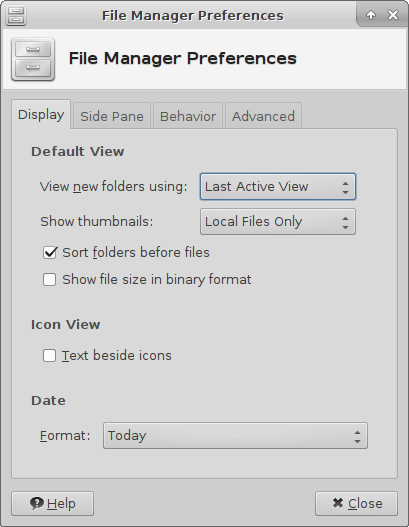Expand the Last Active View dropdown
This screenshot has height=527, width=409.
point(278,187)
